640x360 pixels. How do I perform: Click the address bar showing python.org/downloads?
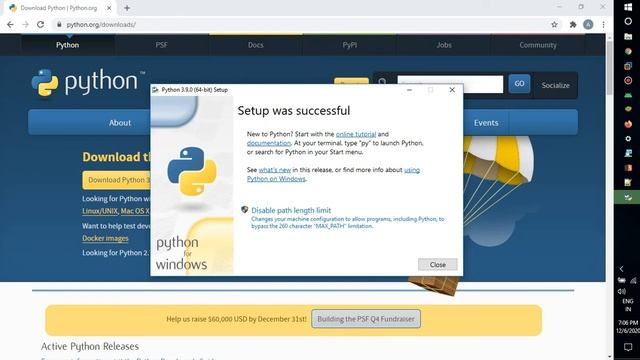point(302,24)
